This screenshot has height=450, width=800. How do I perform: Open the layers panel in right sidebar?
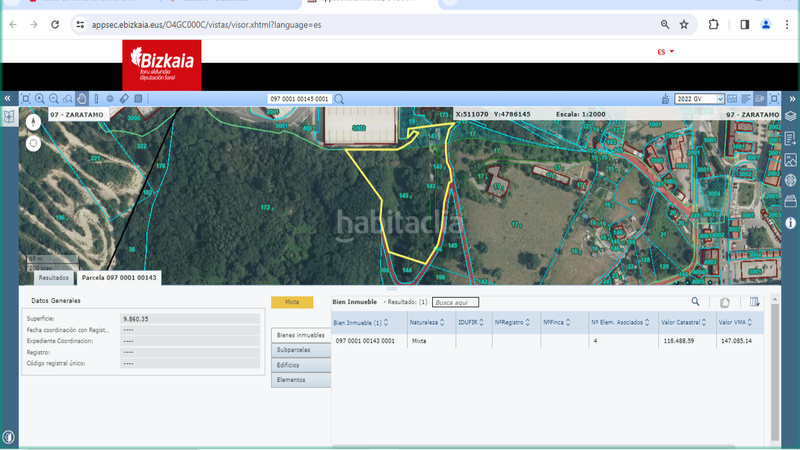(790, 118)
